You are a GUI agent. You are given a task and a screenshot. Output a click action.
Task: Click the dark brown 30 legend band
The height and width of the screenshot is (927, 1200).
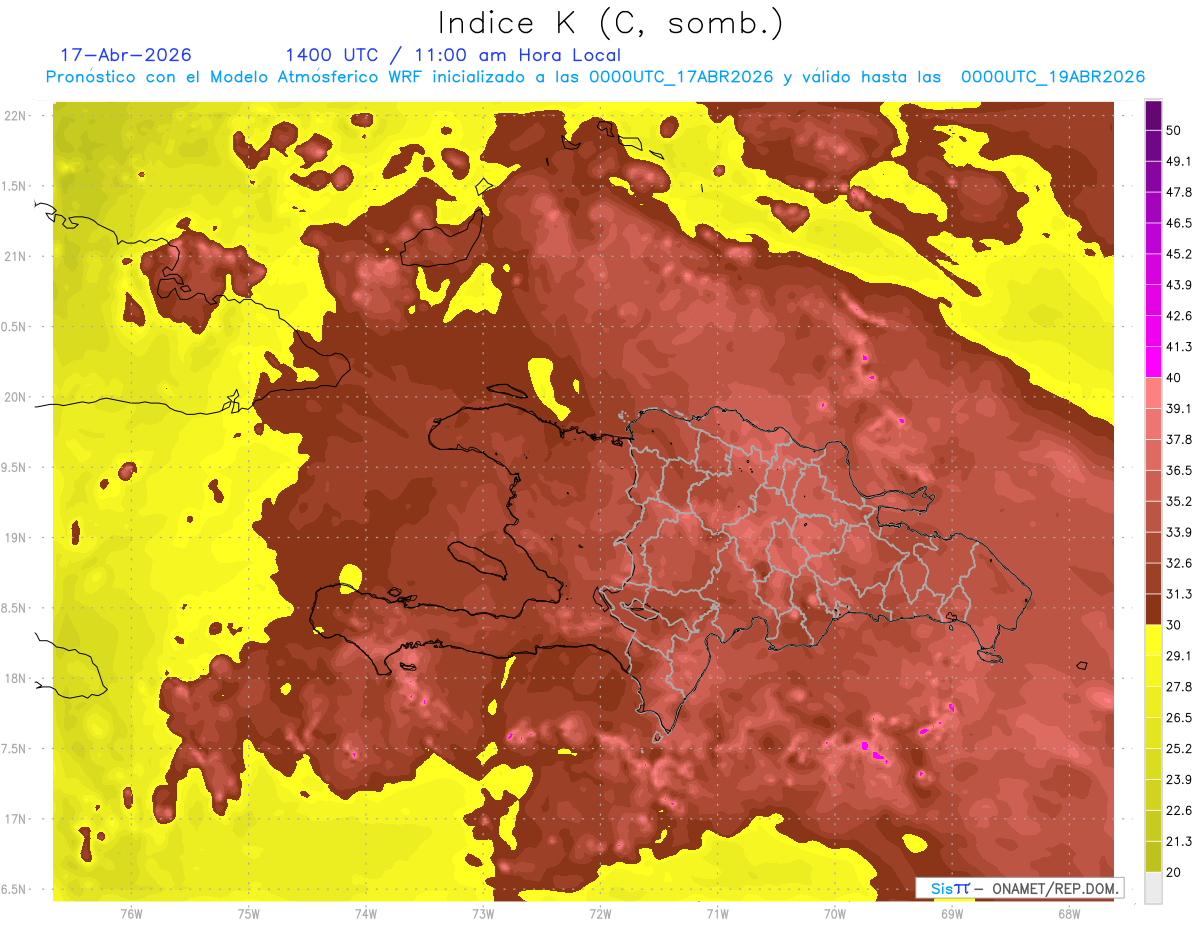1153,609
